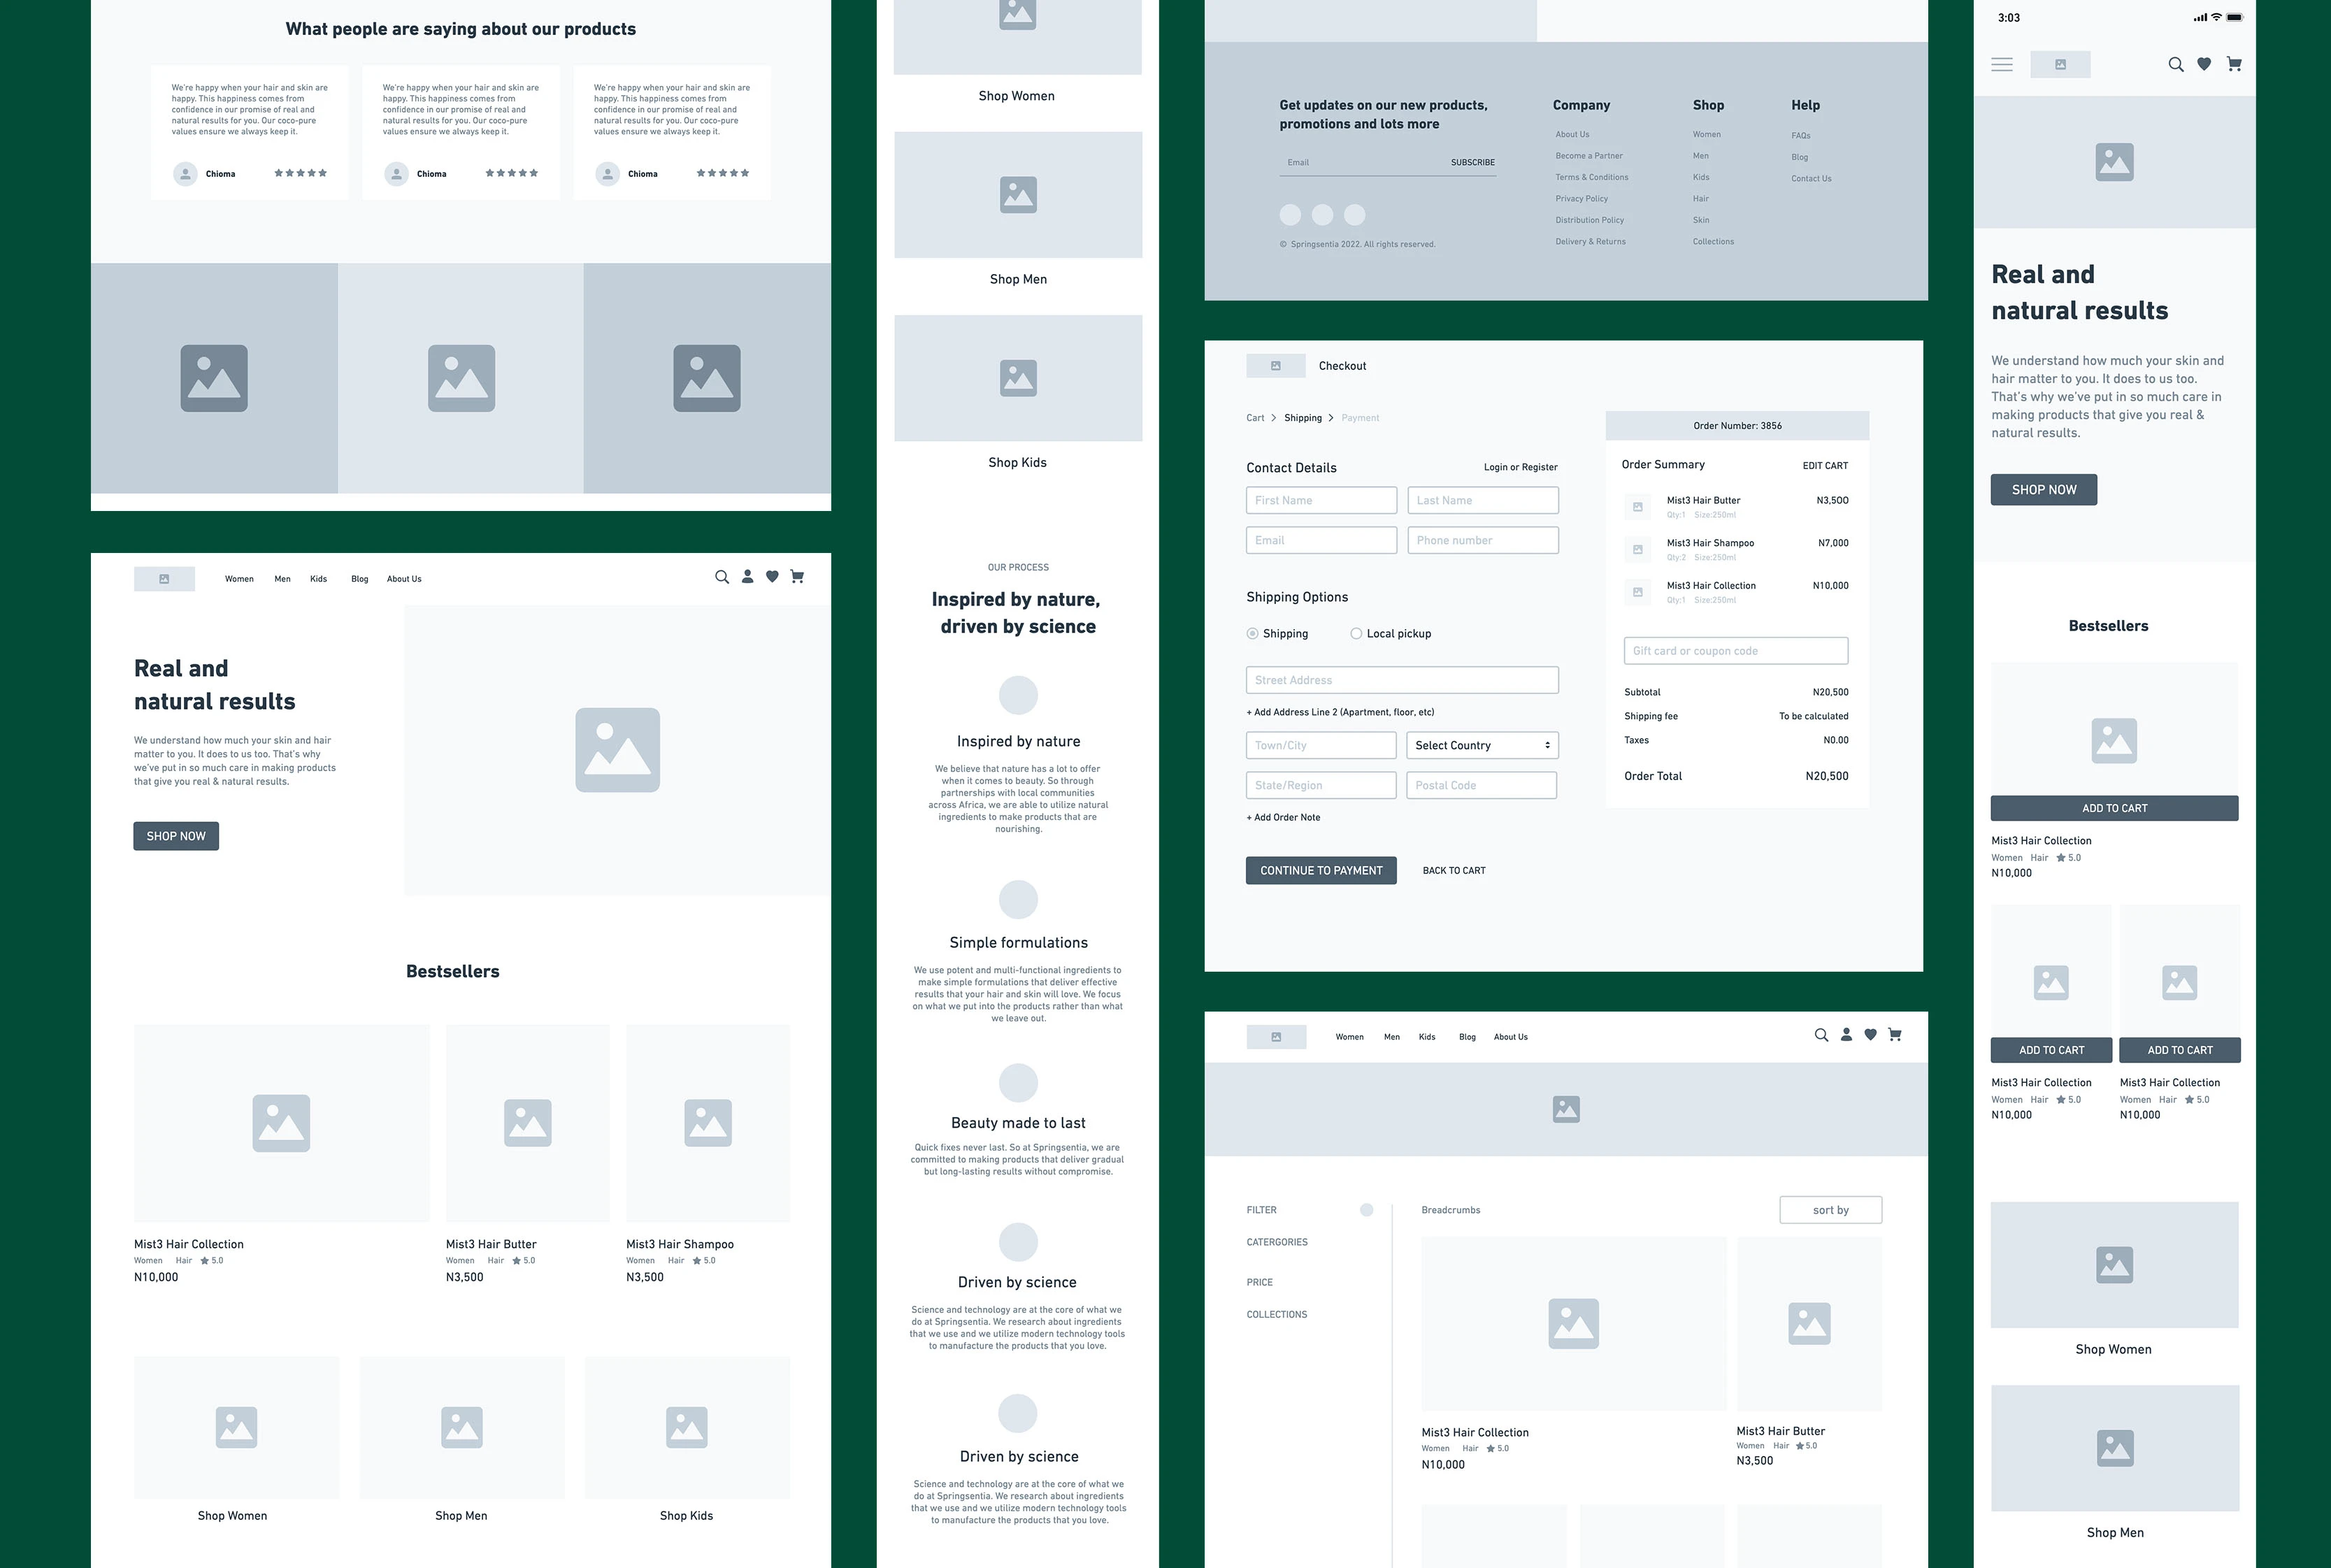The height and width of the screenshot is (1568, 2331).
Task: Click Chioma's first review star rating
Action: point(300,173)
